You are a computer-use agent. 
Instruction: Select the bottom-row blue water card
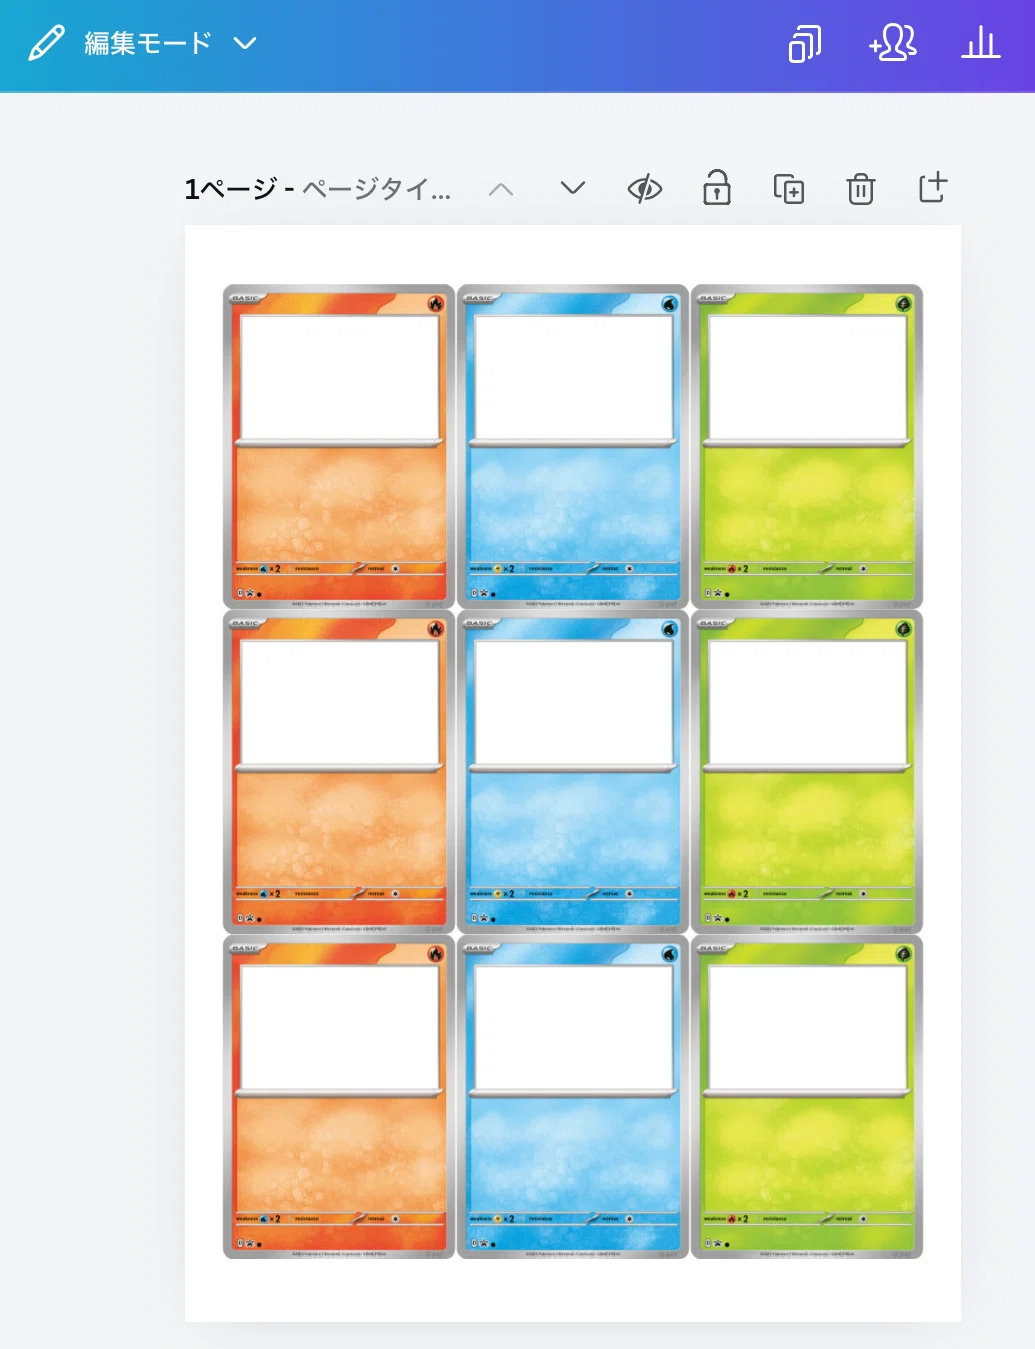point(573,1096)
